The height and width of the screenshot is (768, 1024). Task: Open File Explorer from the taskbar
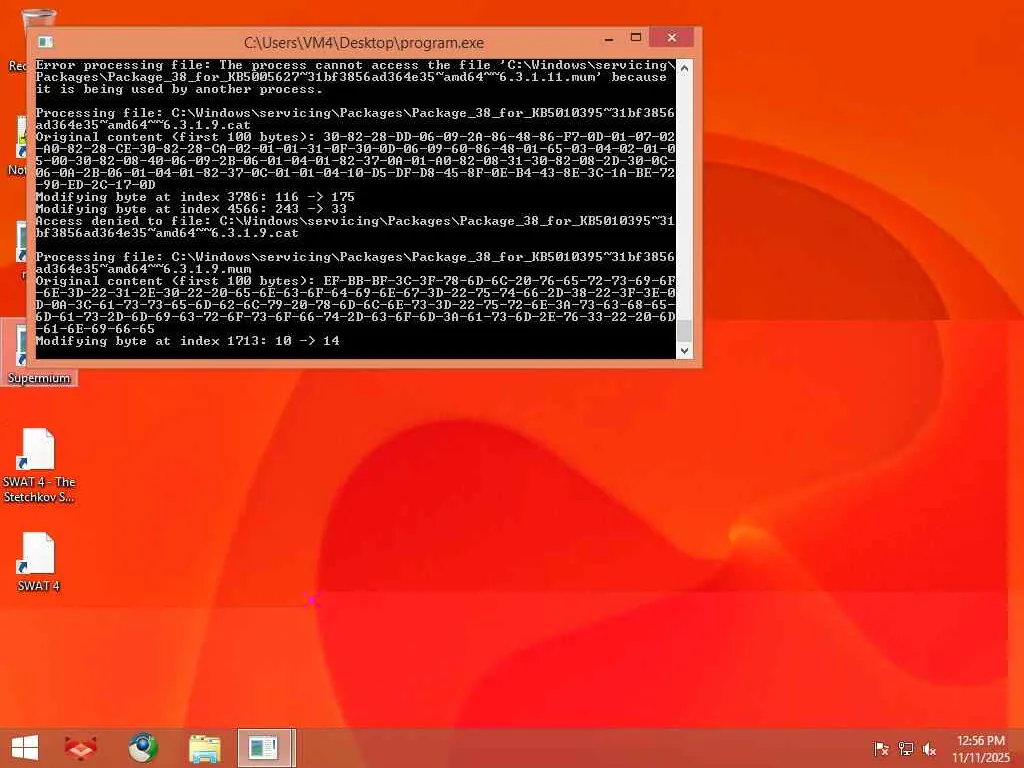[204, 748]
